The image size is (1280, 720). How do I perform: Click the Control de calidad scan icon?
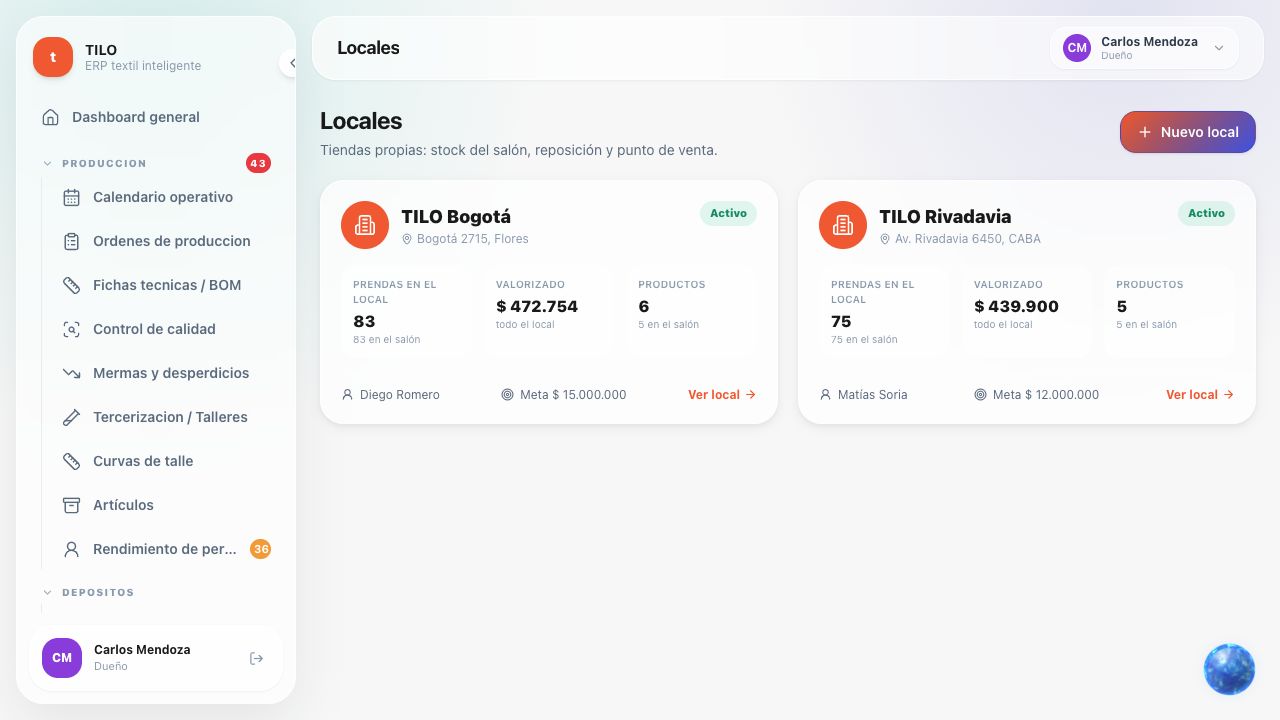71,329
